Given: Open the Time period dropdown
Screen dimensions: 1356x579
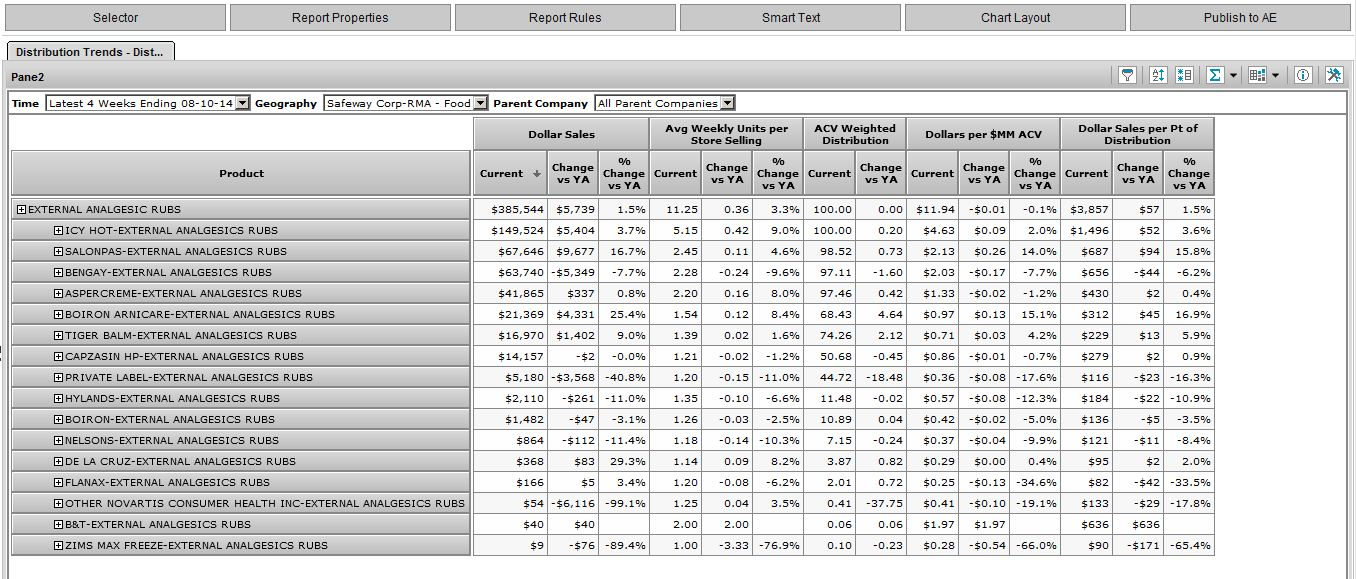Looking at the screenshot, I should [242, 103].
